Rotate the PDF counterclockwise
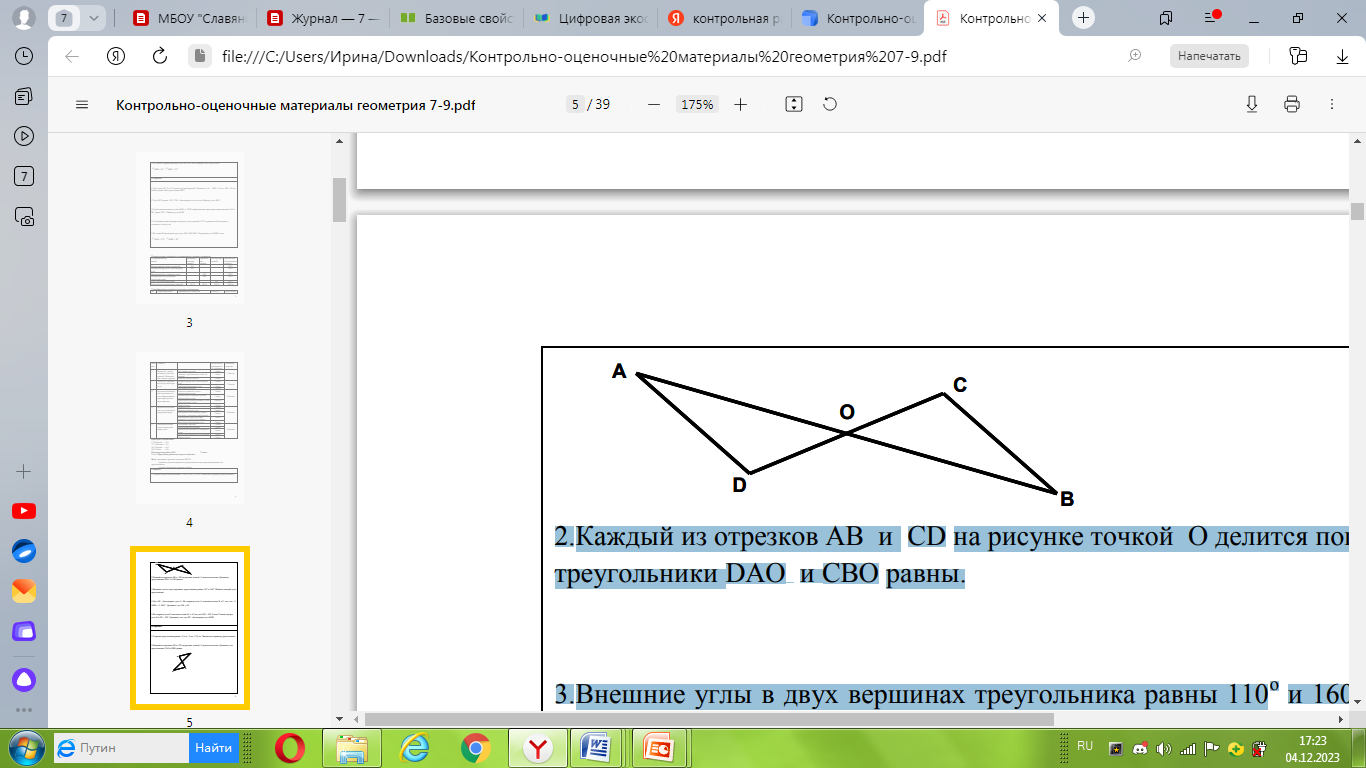1366x768 pixels. coord(829,104)
